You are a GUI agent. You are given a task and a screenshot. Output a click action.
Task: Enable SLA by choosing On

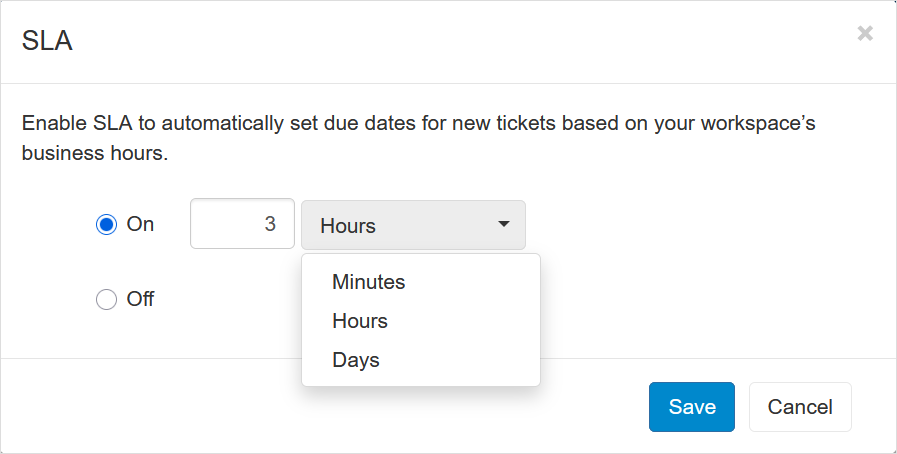coord(106,225)
